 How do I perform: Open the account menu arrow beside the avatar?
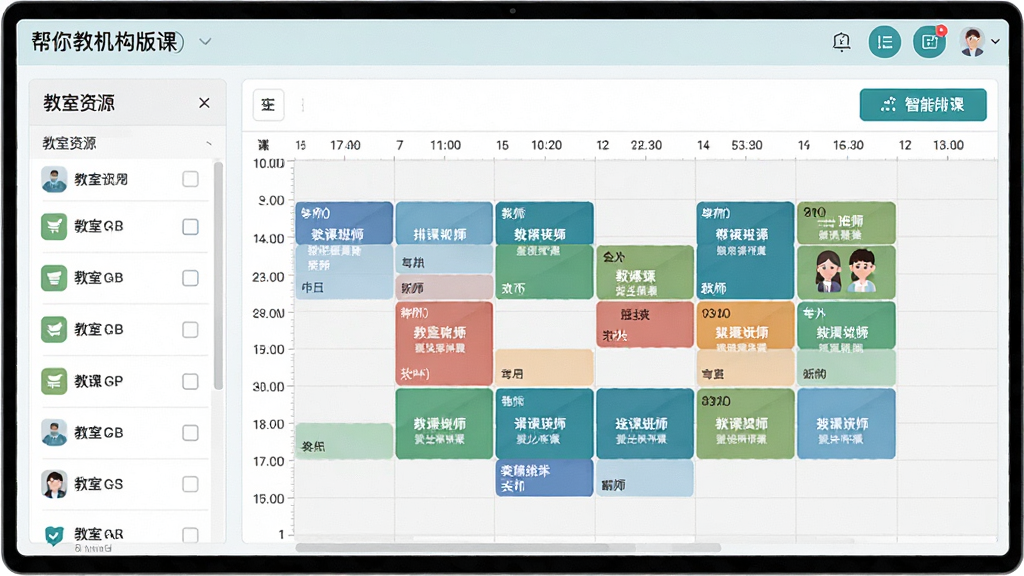point(995,41)
